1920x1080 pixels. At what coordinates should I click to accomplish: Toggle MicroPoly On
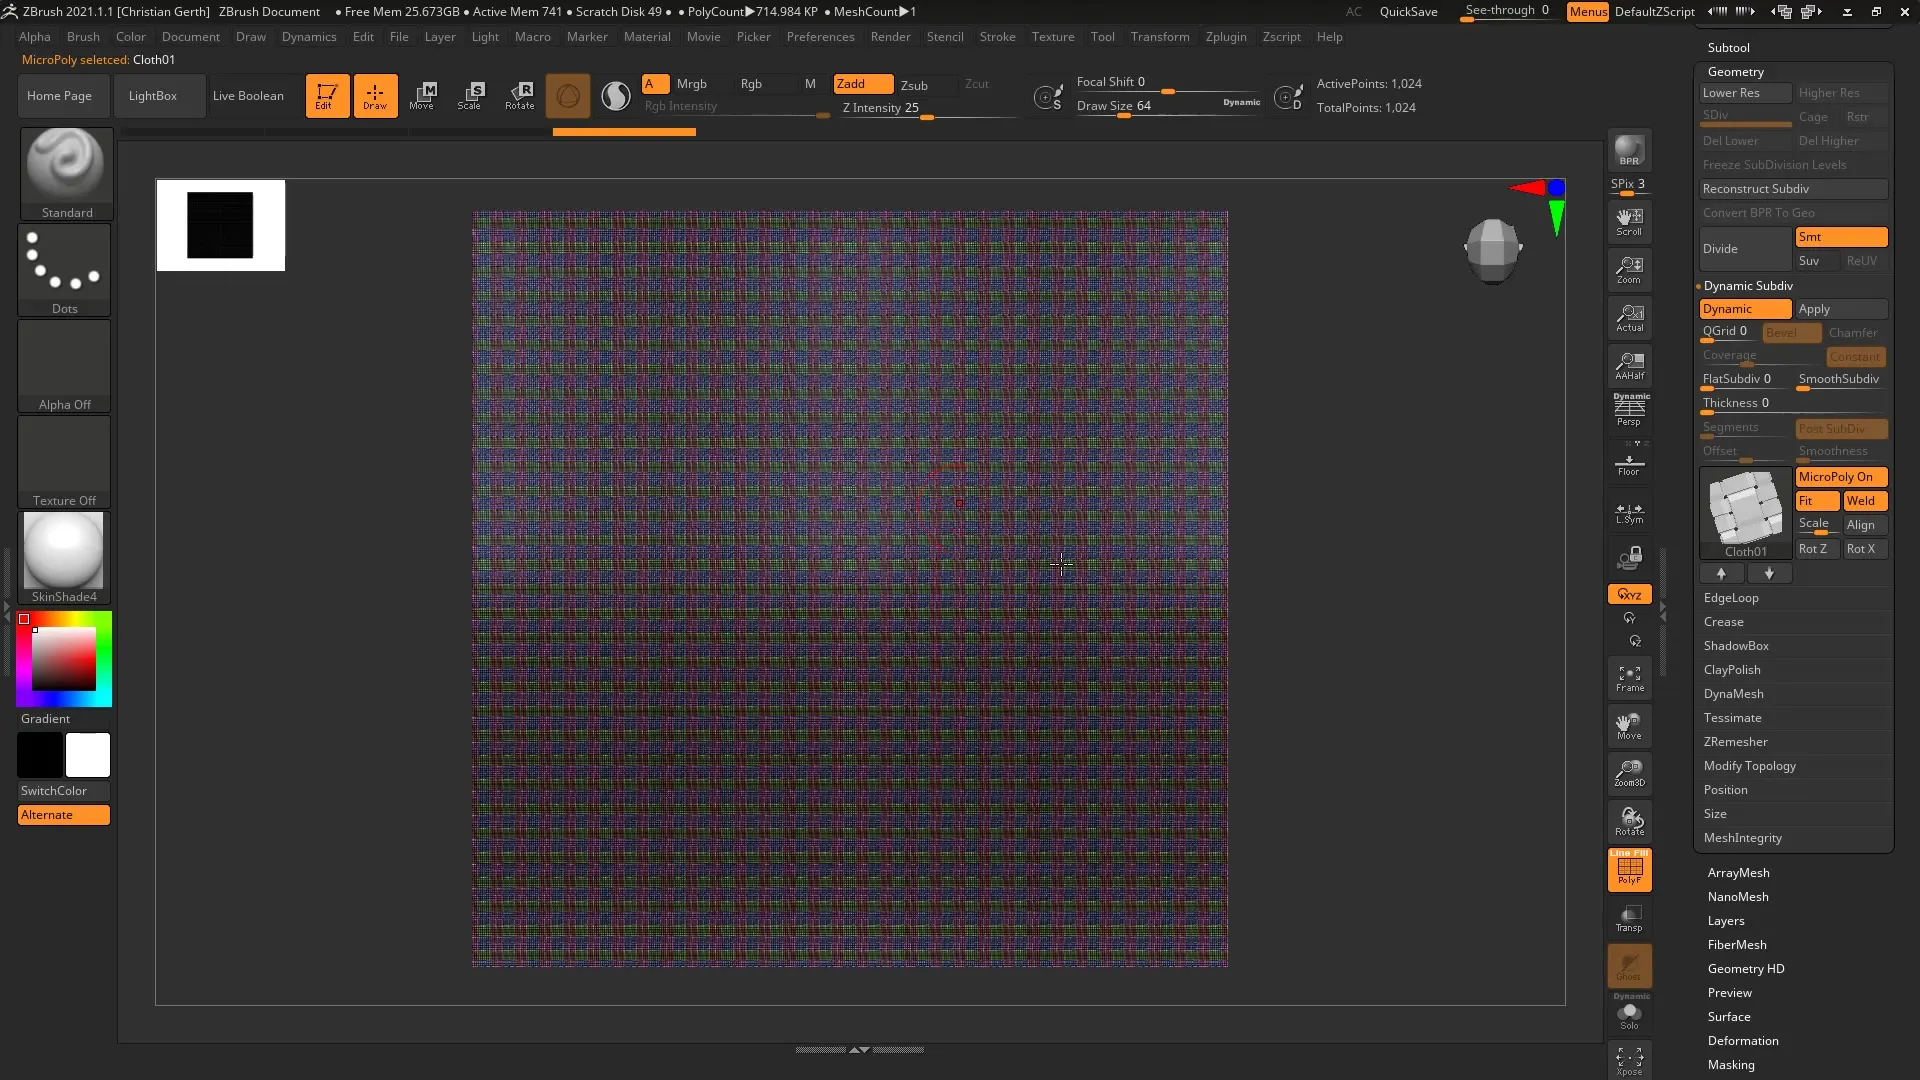[1841, 477]
